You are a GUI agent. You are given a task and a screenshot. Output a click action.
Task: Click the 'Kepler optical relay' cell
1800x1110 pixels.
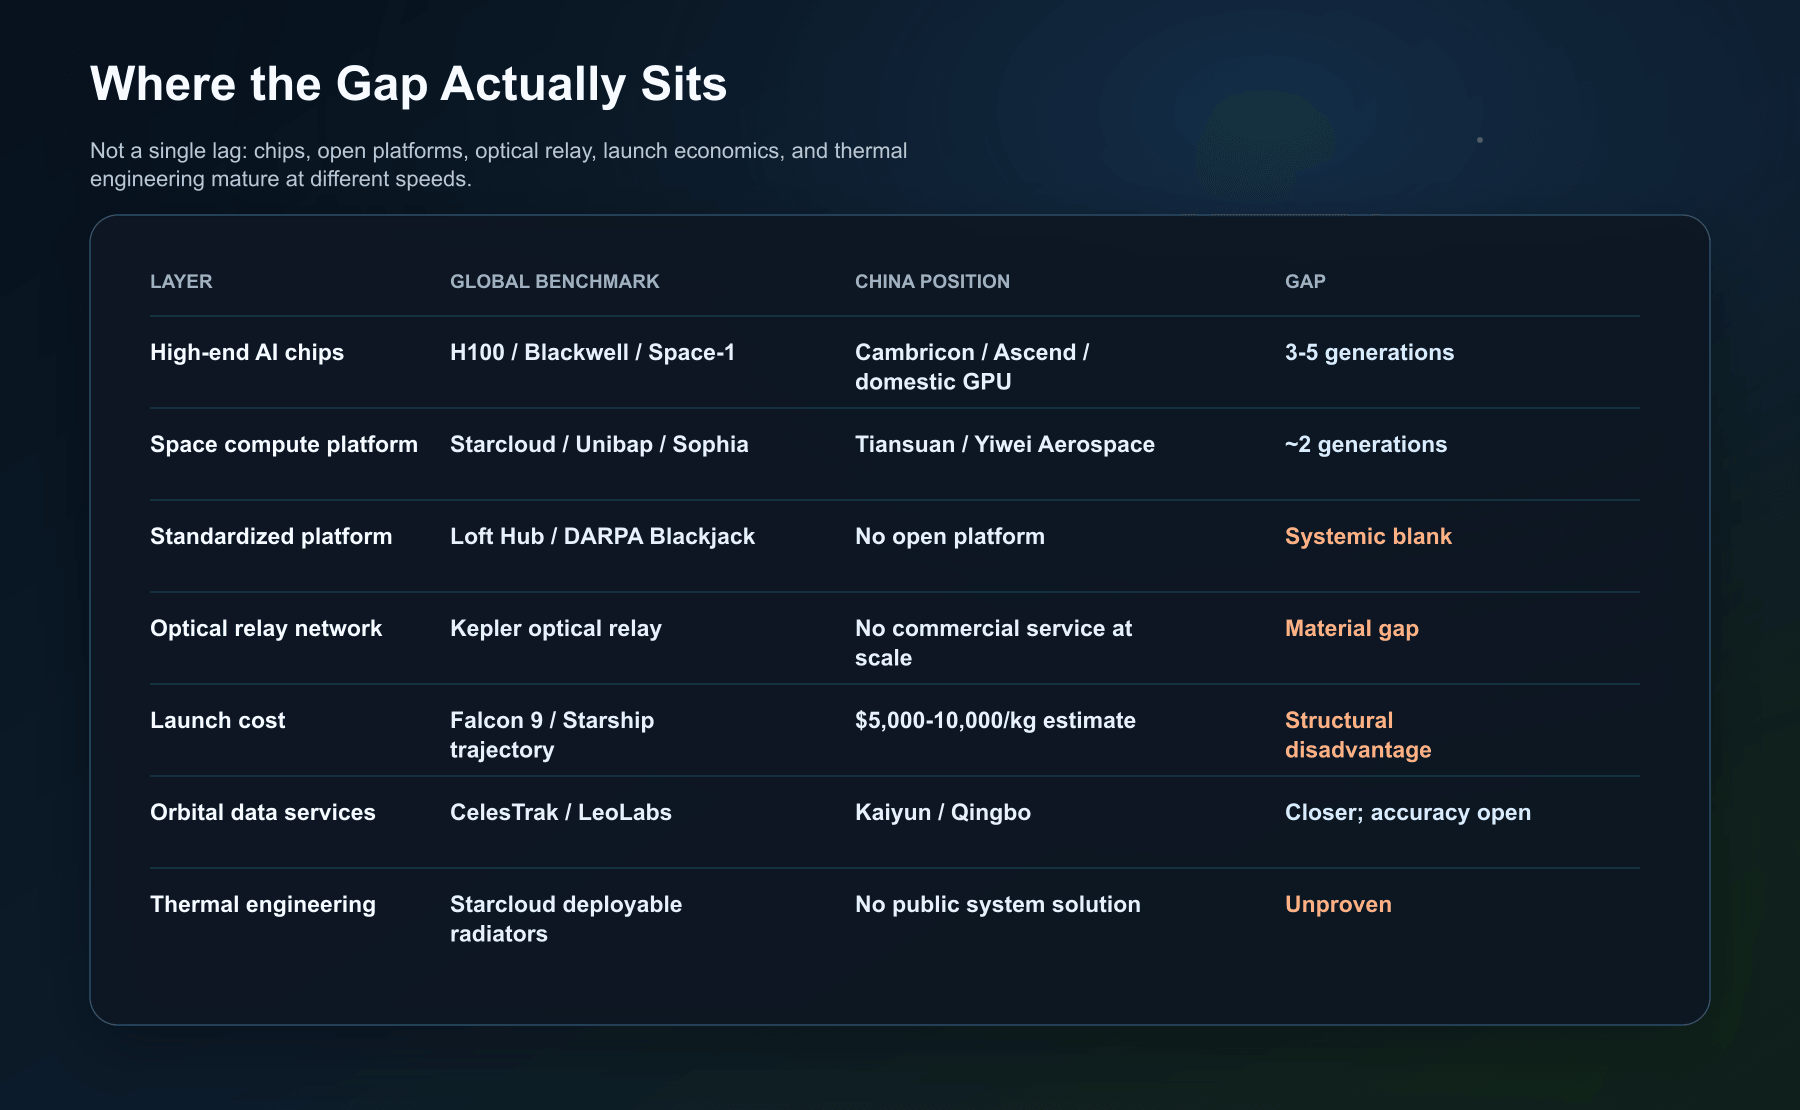[556, 628]
